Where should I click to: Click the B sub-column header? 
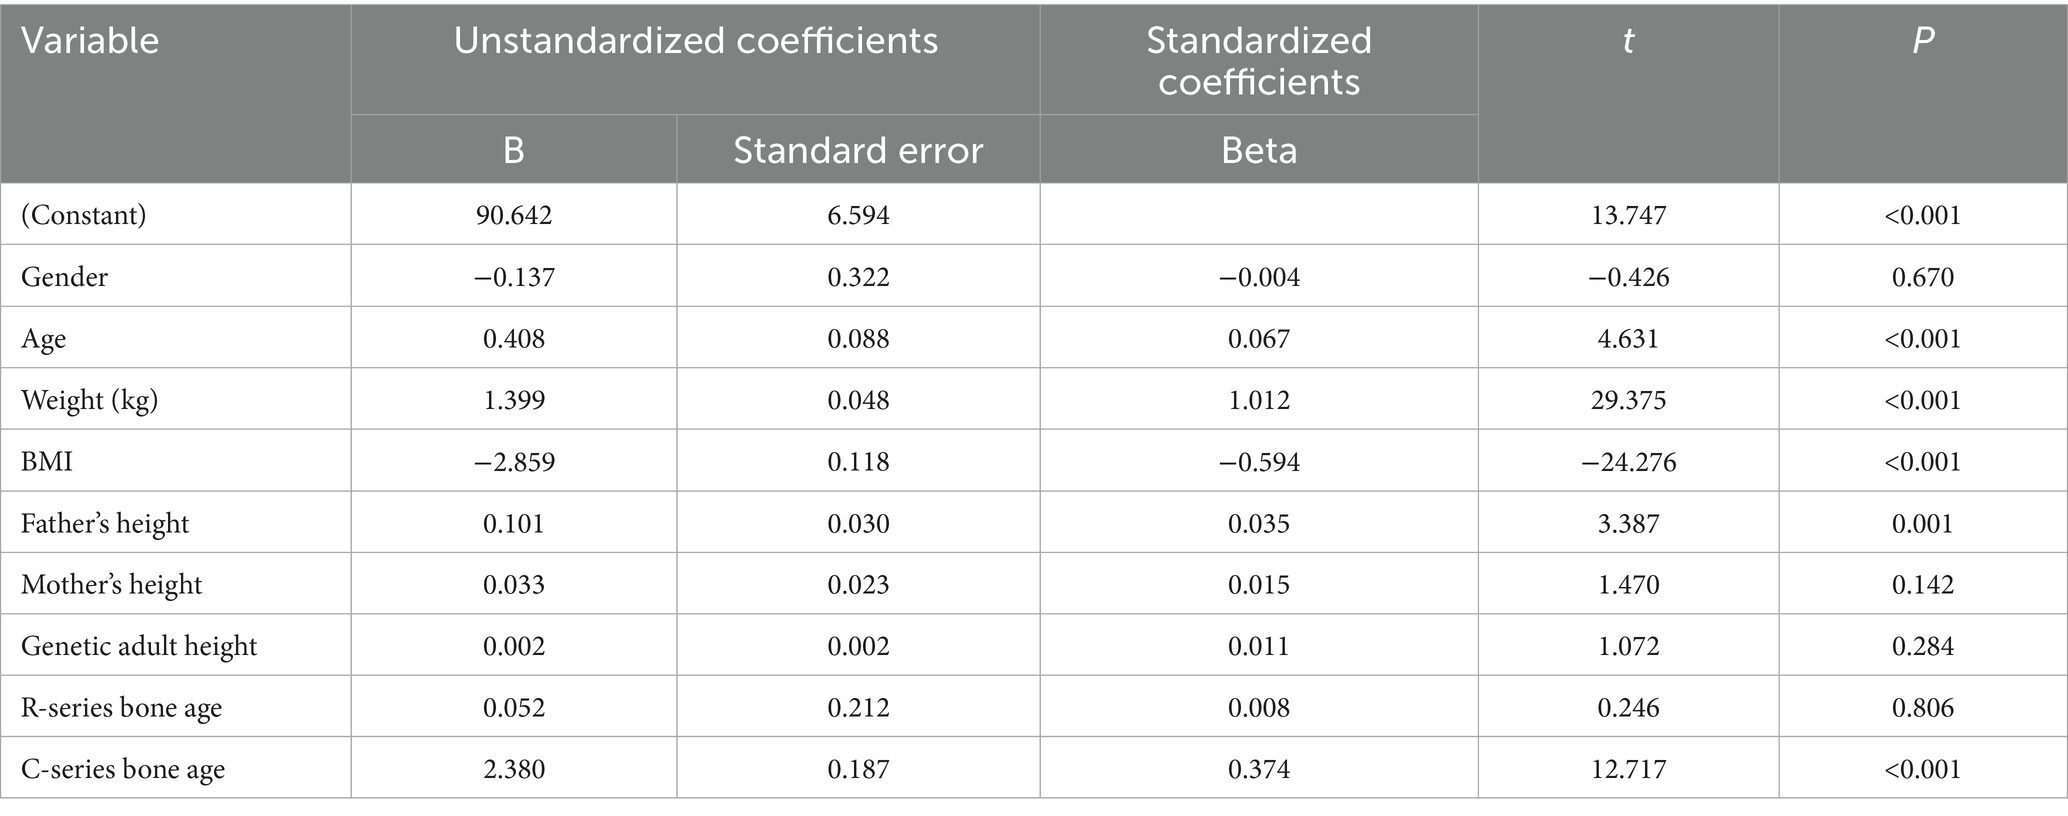click(x=513, y=150)
